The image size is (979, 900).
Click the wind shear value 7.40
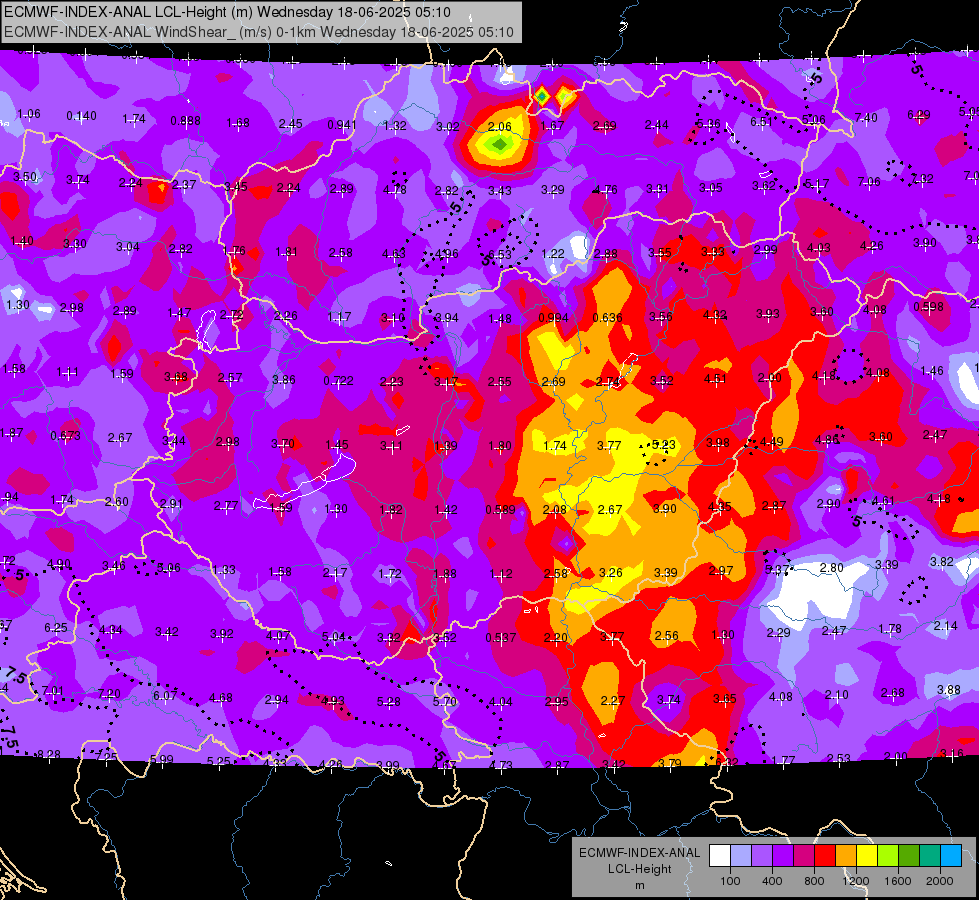click(x=866, y=117)
